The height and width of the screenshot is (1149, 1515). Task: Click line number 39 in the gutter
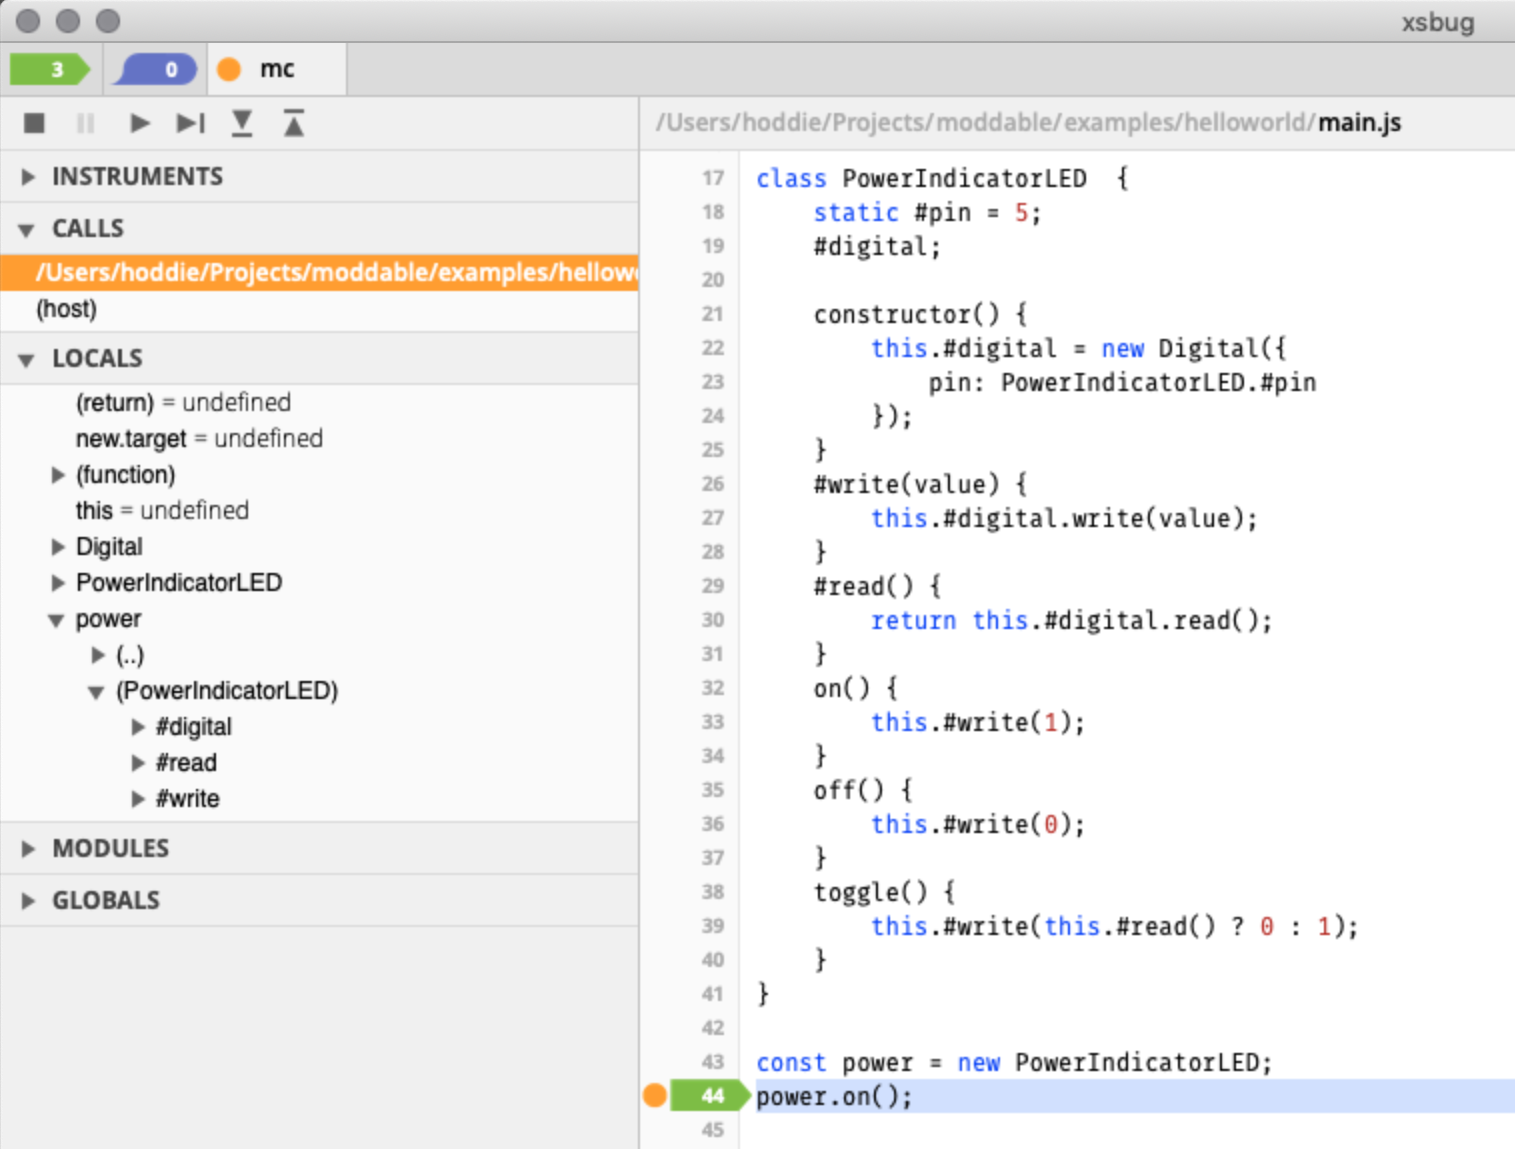coord(712,926)
